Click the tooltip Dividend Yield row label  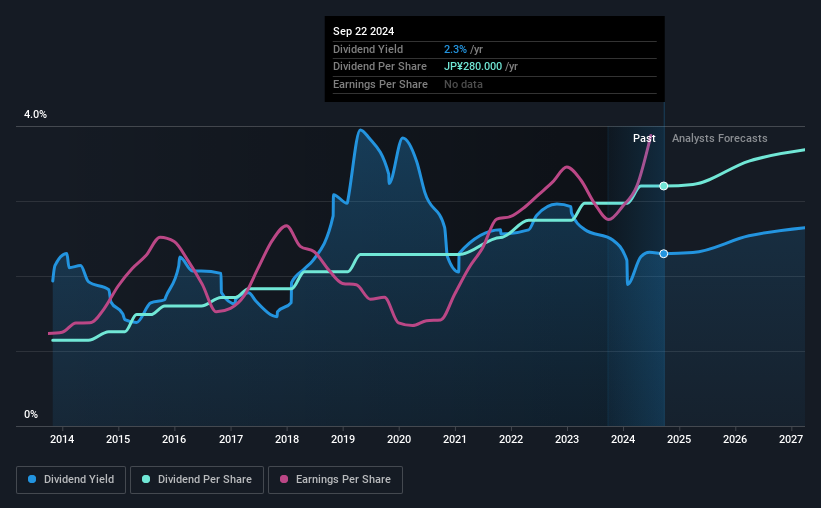(368, 49)
